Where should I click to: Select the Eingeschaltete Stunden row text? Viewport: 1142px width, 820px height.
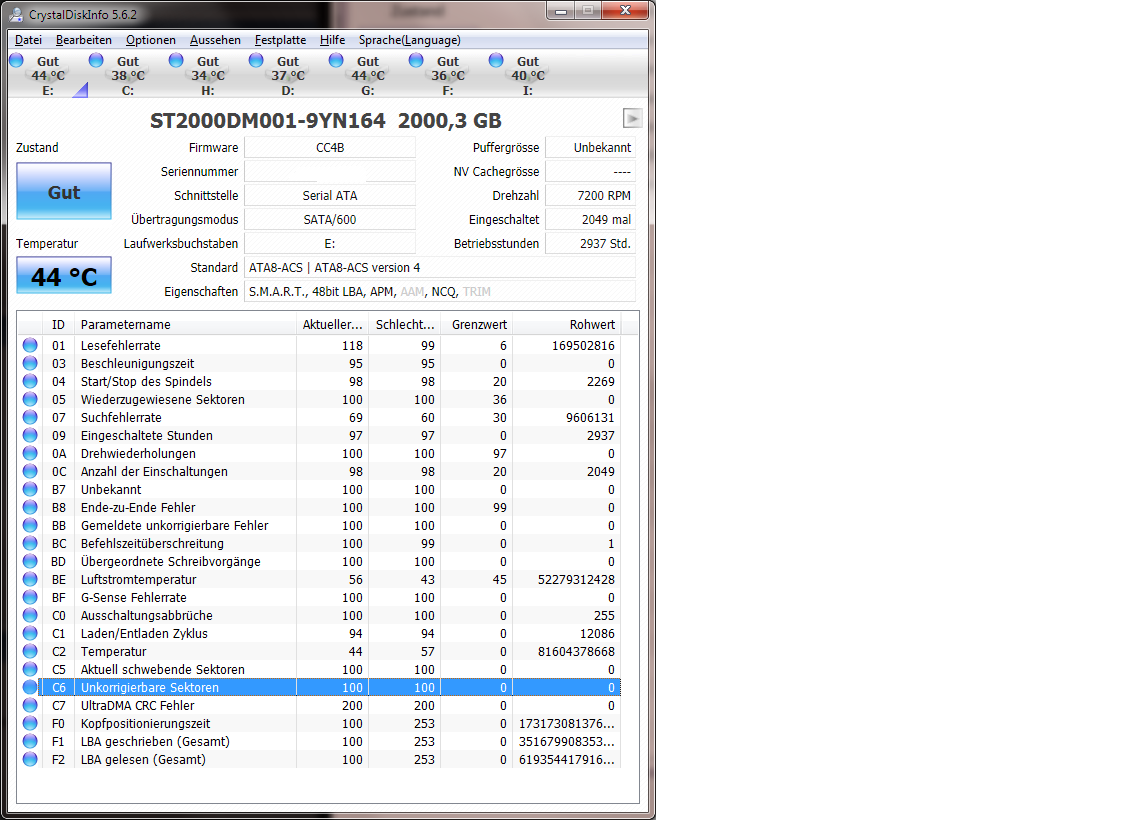click(146, 435)
